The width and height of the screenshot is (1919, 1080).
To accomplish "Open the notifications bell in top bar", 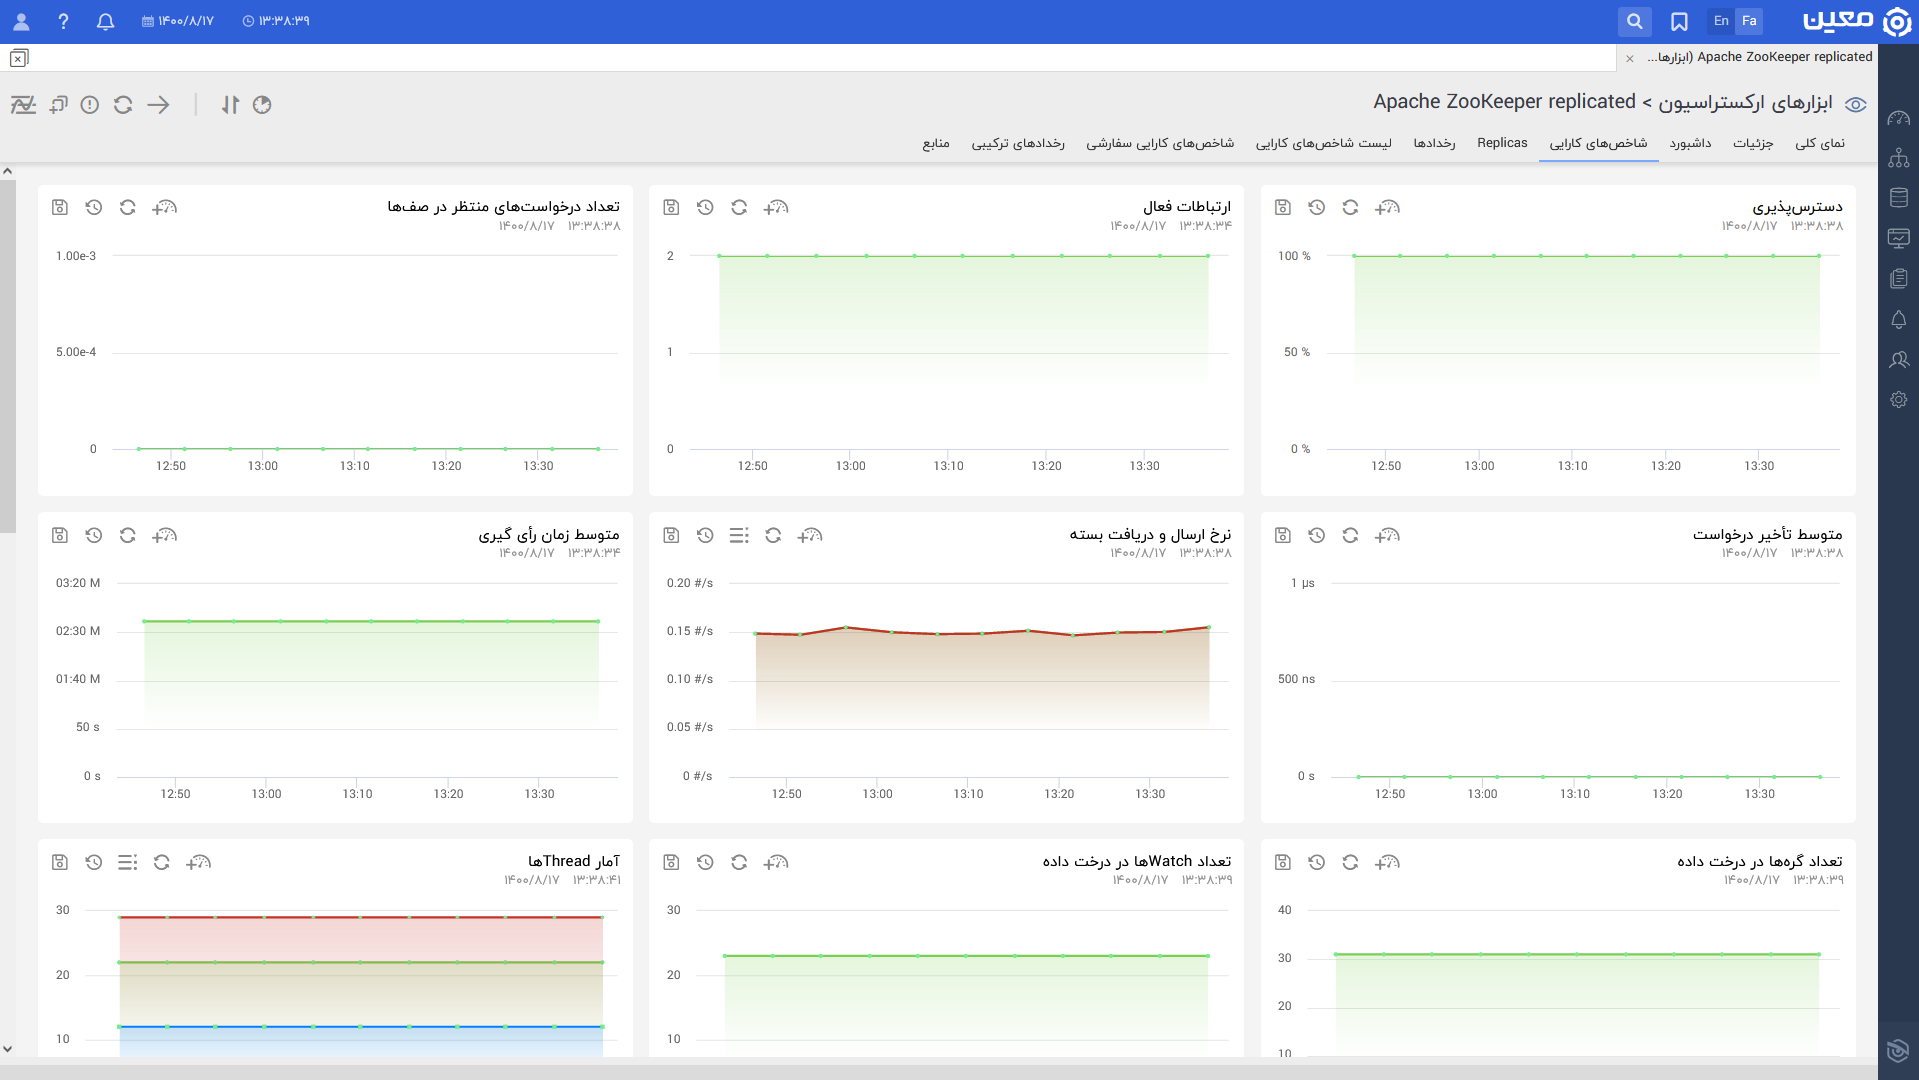I will 105,21.
